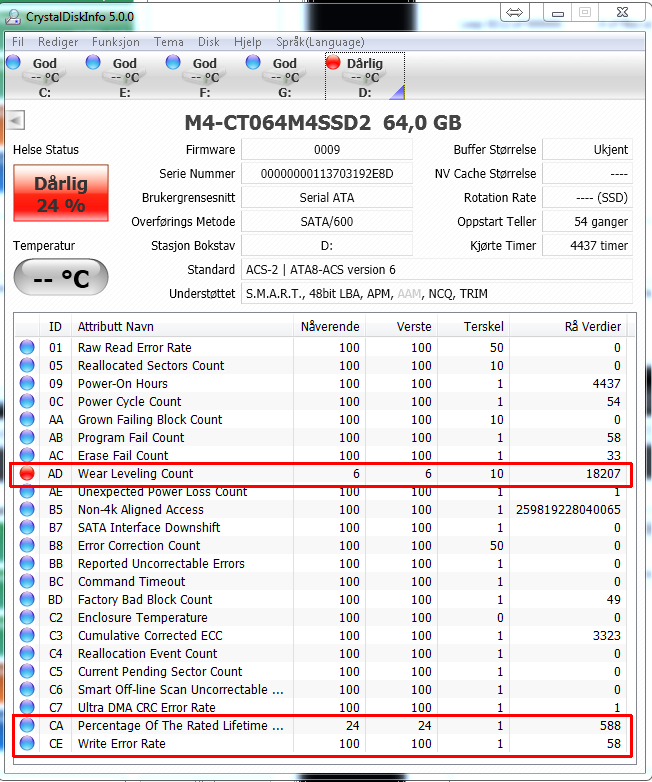Image resolution: width=652 pixels, height=782 pixels.
Task: Click the Buffer Størrelse field showing Ukjent
Action: tap(588, 150)
